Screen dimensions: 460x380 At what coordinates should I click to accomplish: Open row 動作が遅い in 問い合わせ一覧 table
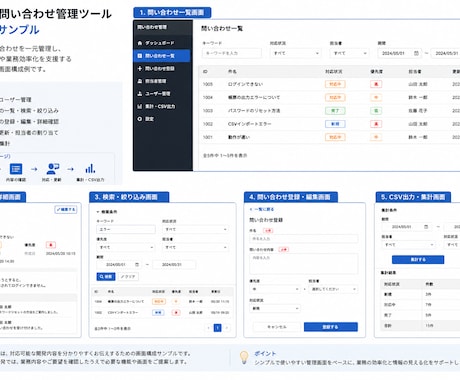pos(329,137)
